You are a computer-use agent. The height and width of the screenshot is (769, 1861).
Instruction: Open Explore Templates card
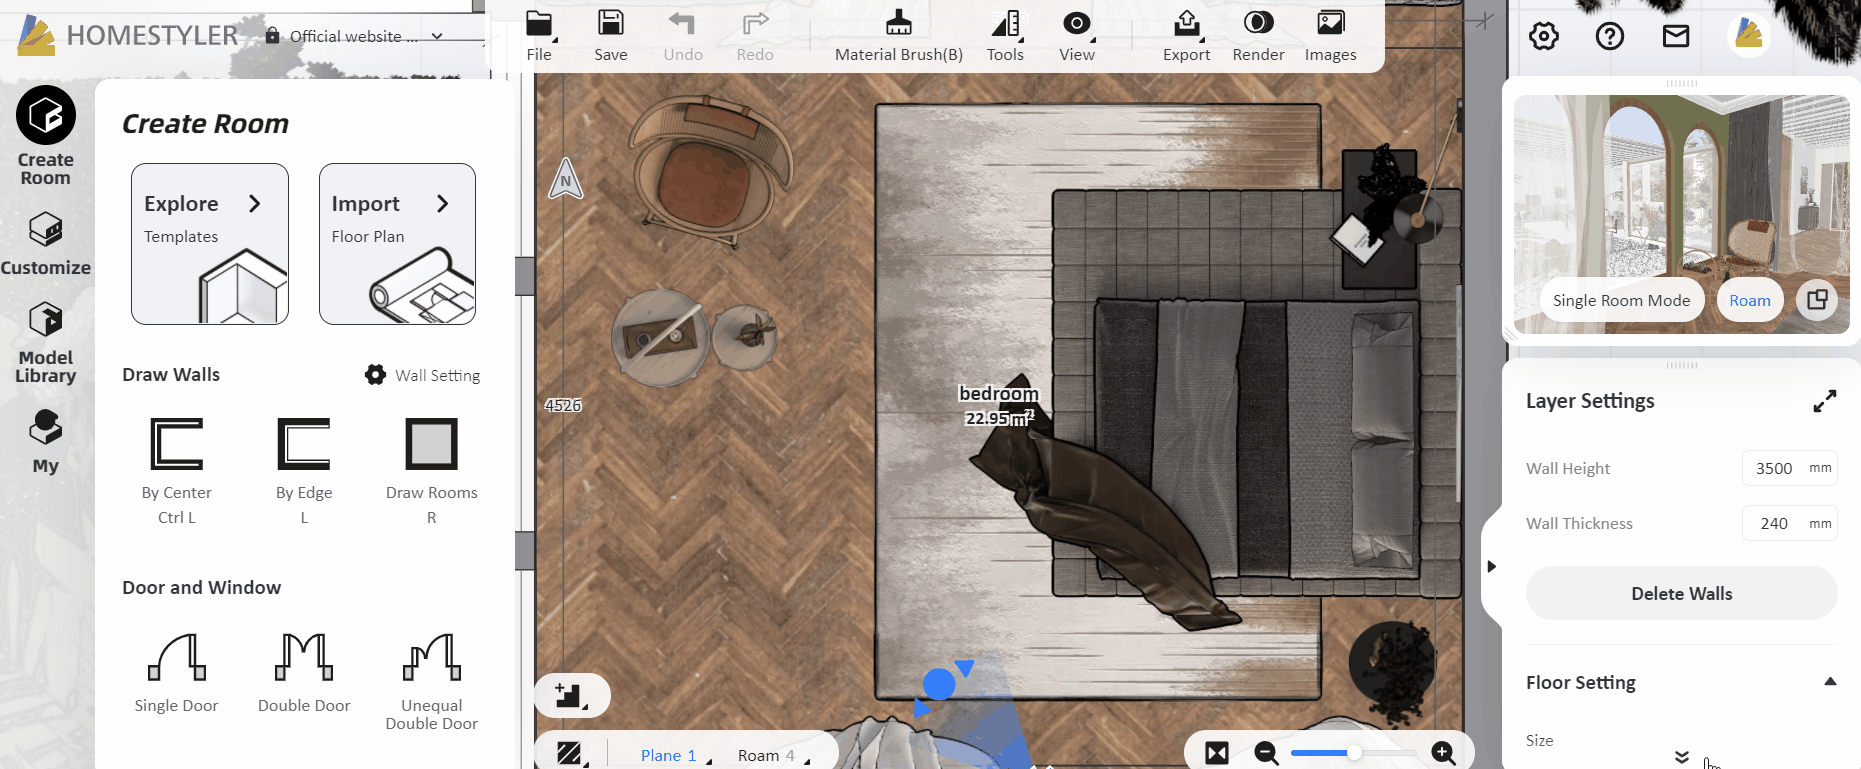(x=210, y=244)
